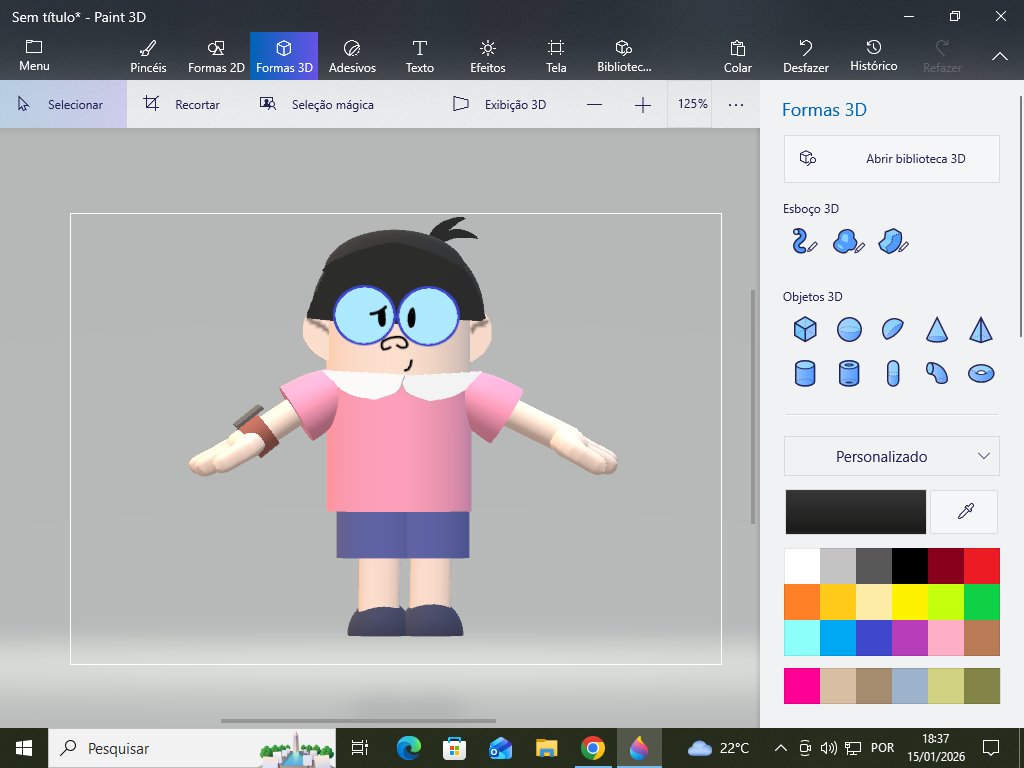Viewport: 1024px width, 768px height.
Task: Expand the Personalizado material dropdown
Action: (891, 456)
